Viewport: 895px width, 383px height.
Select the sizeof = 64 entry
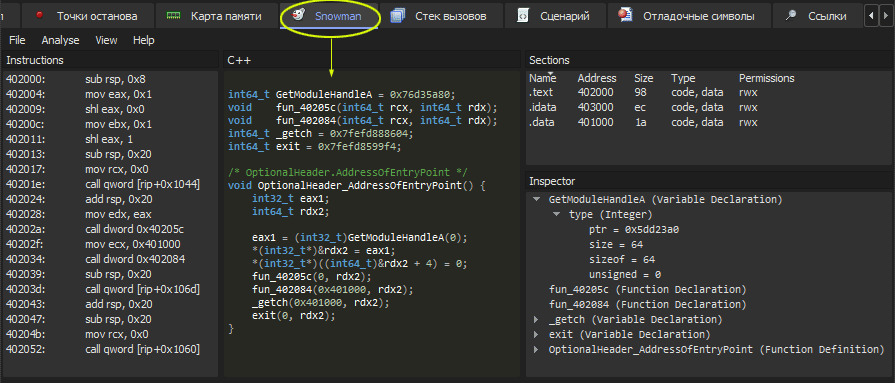pyautogui.click(x=622, y=260)
